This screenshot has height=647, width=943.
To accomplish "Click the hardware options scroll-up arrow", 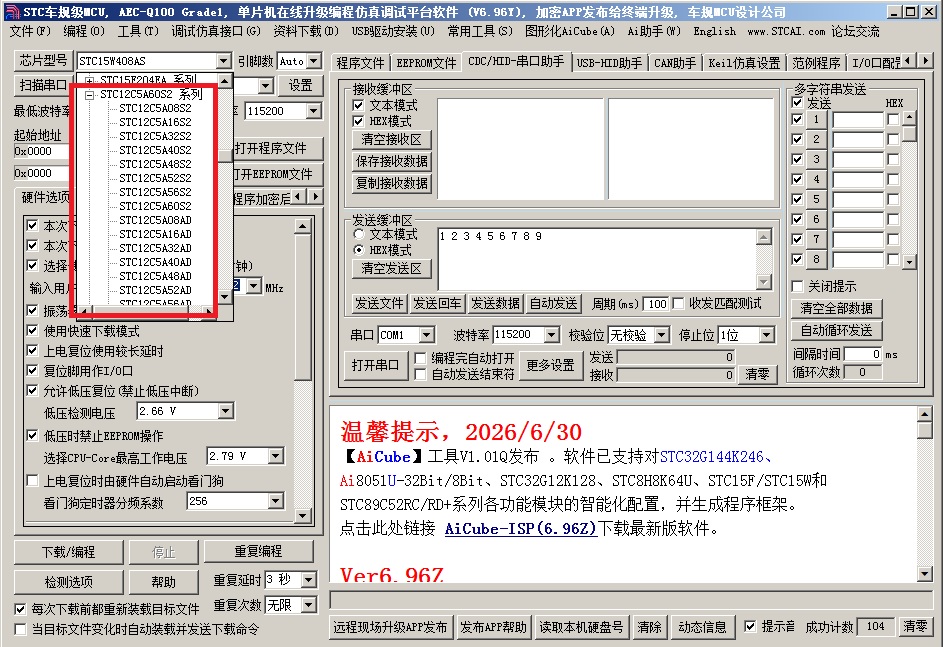I will point(303,226).
